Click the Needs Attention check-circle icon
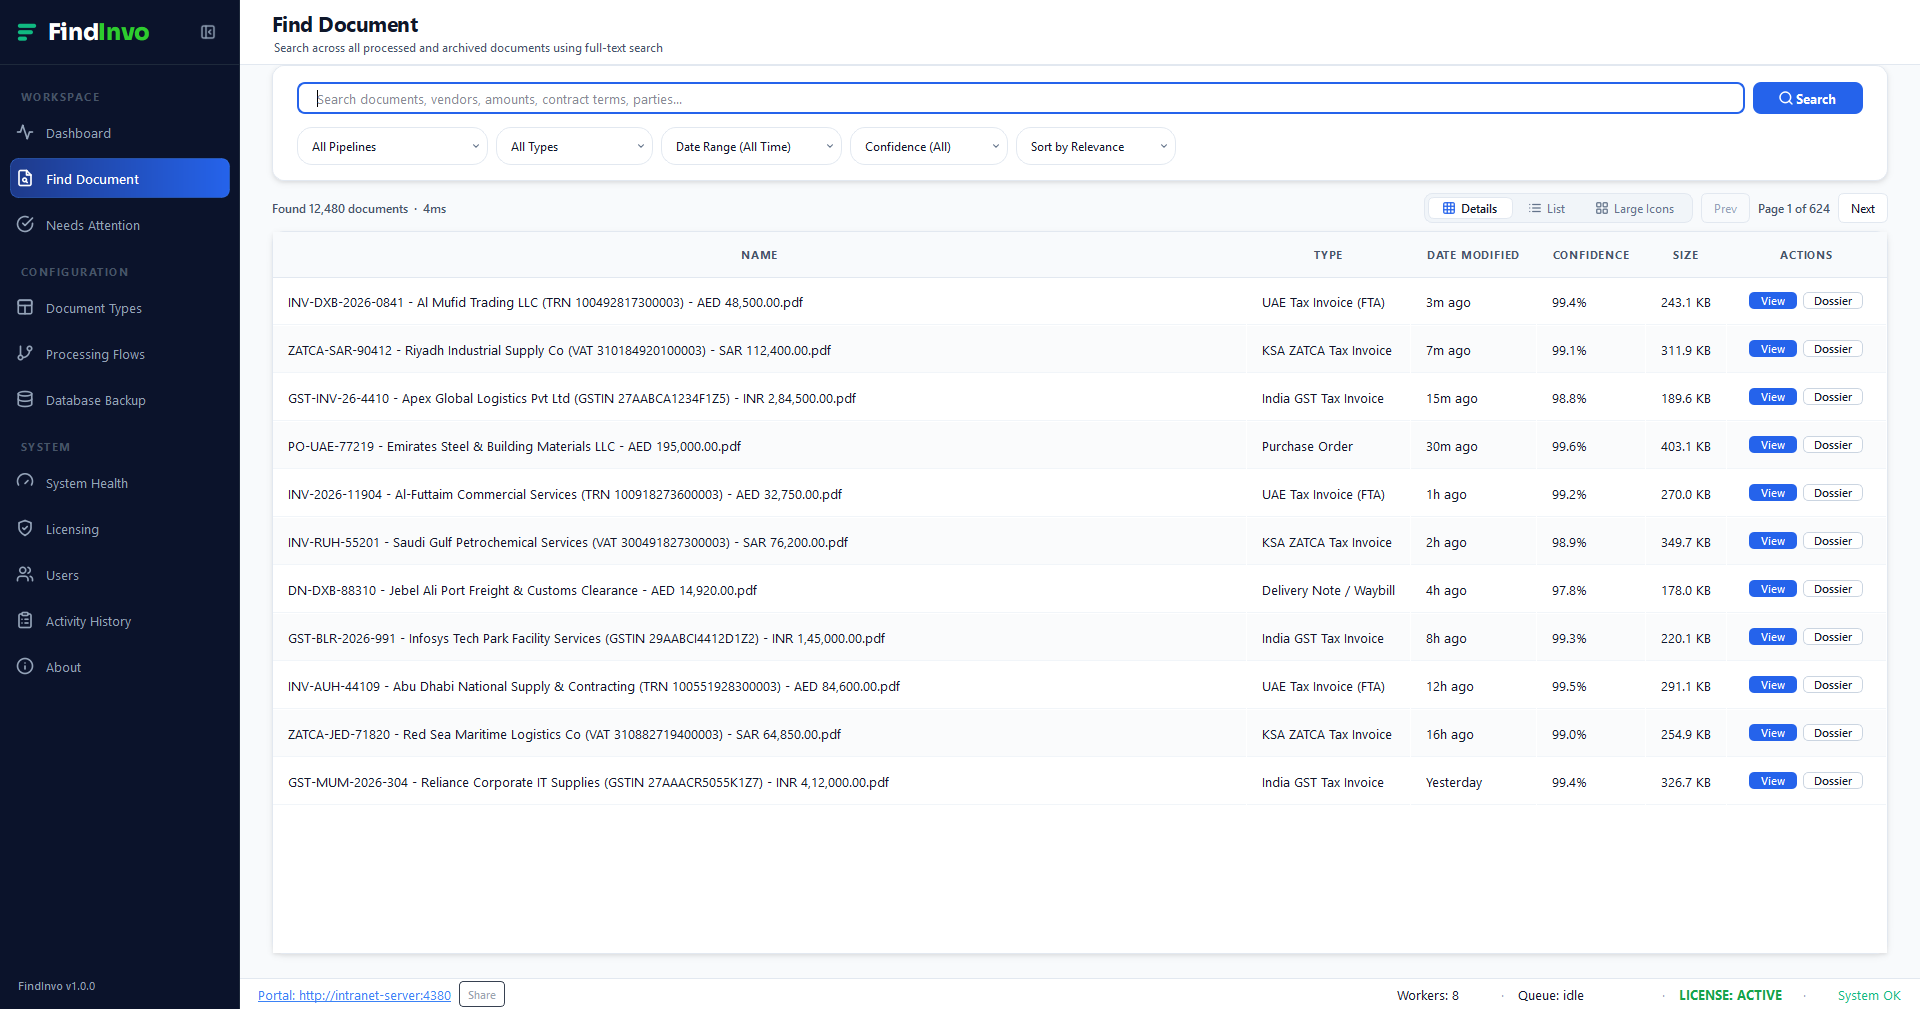Viewport: 1920px width, 1009px height. coord(25,224)
